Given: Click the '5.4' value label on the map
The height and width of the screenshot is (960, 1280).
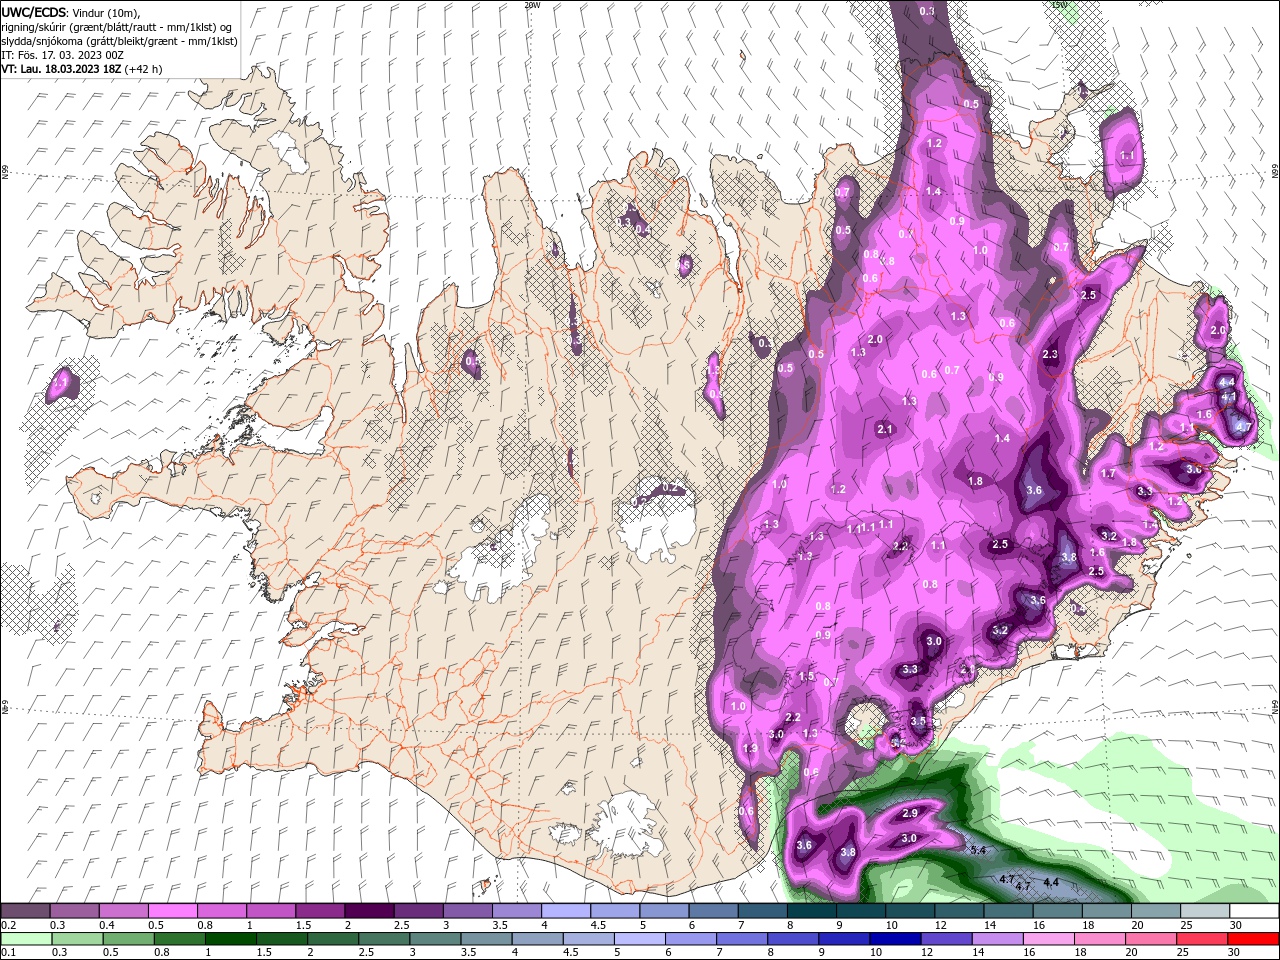Looking at the screenshot, I should click(x=979, y=850).
